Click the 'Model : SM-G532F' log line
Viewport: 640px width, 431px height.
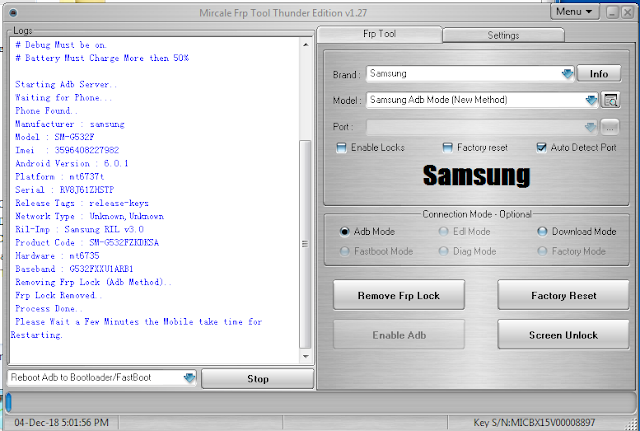(x=55, y=137)
